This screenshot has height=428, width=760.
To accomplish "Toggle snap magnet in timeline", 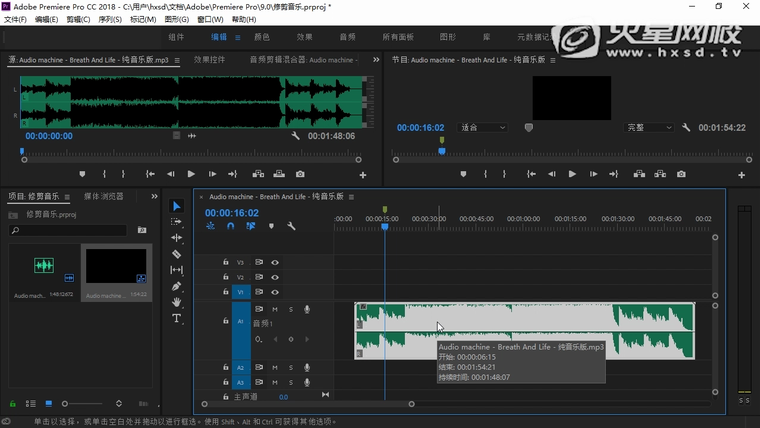I will coord(230,226).
